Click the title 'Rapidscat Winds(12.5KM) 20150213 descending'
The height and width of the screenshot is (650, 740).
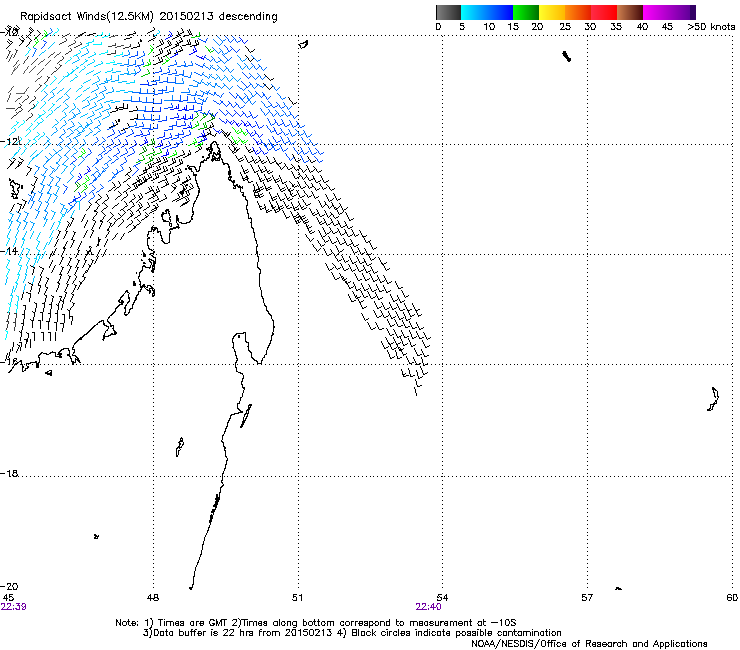(149, 17)
